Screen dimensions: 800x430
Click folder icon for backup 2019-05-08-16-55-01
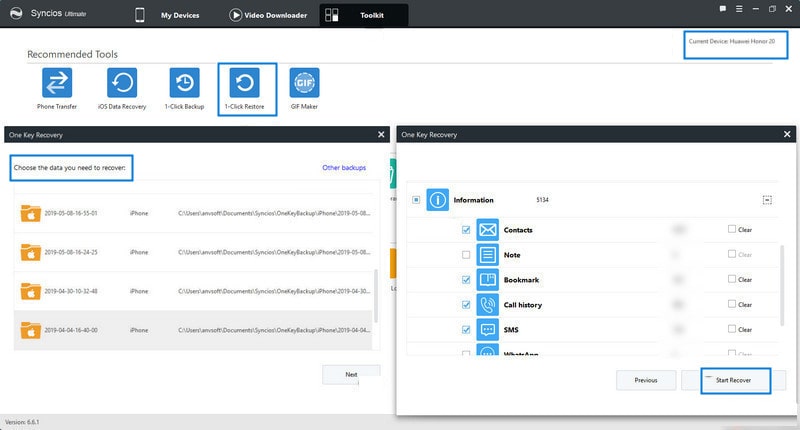tap(31, 213)
